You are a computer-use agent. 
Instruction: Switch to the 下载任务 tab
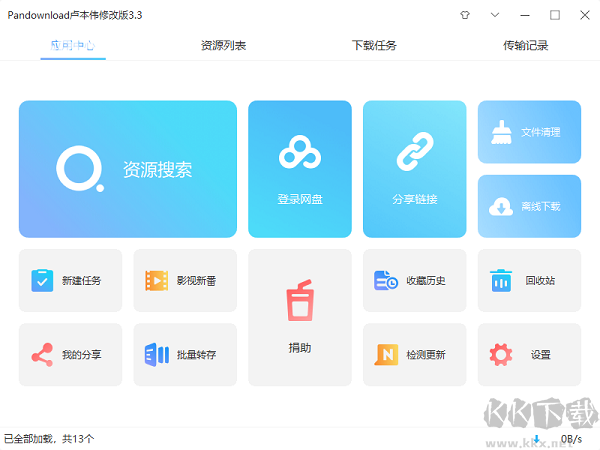tap(374, 46)
